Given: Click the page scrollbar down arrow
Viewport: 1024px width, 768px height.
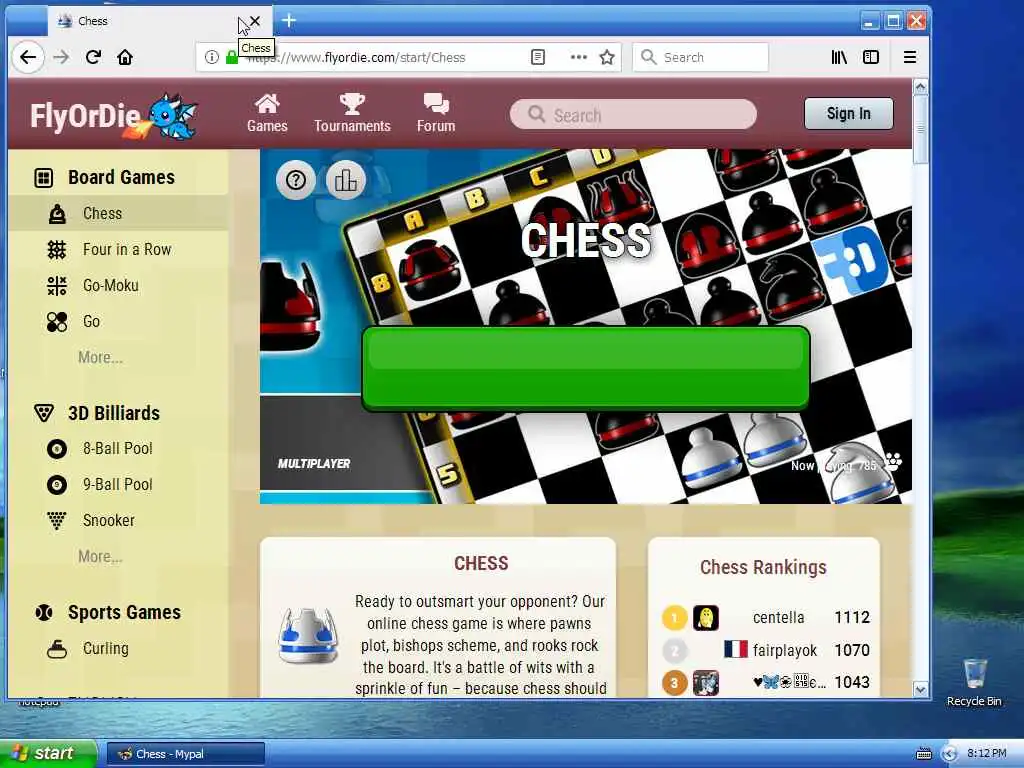Looking at the screenshot, I should pos(920,690).
